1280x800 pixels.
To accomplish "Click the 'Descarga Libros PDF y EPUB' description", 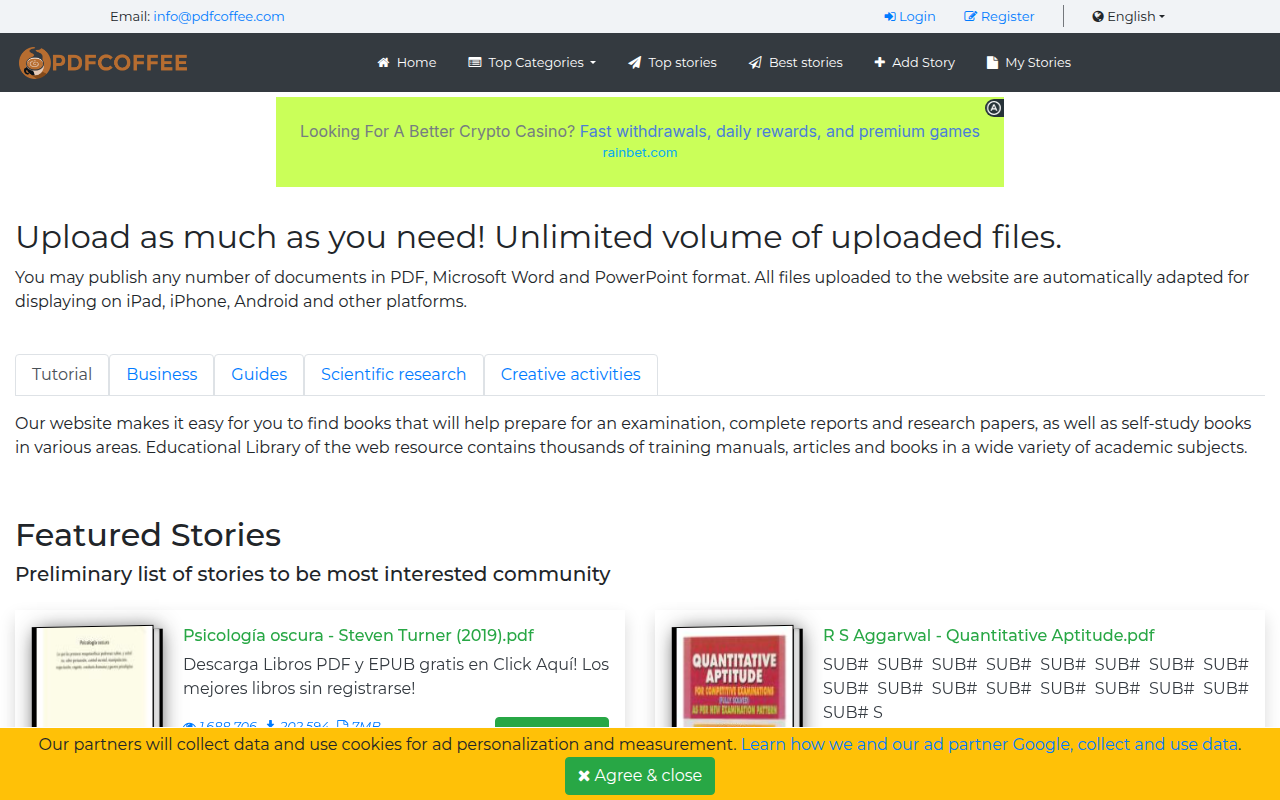I will 396,676.
